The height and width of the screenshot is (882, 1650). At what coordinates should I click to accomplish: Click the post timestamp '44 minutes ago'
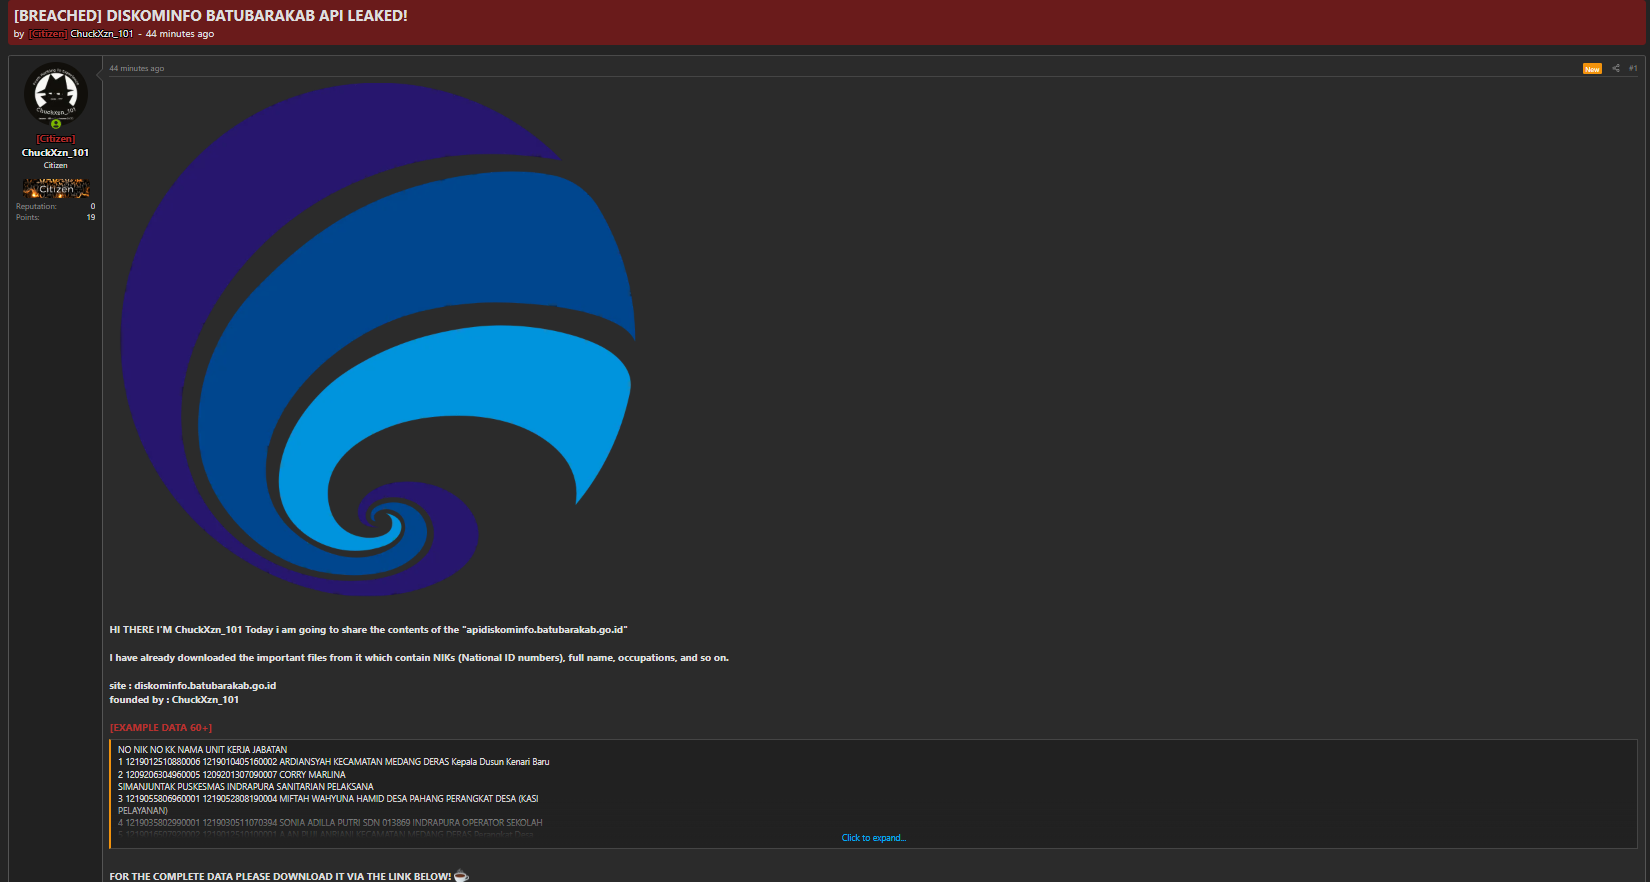click(136, 69)
